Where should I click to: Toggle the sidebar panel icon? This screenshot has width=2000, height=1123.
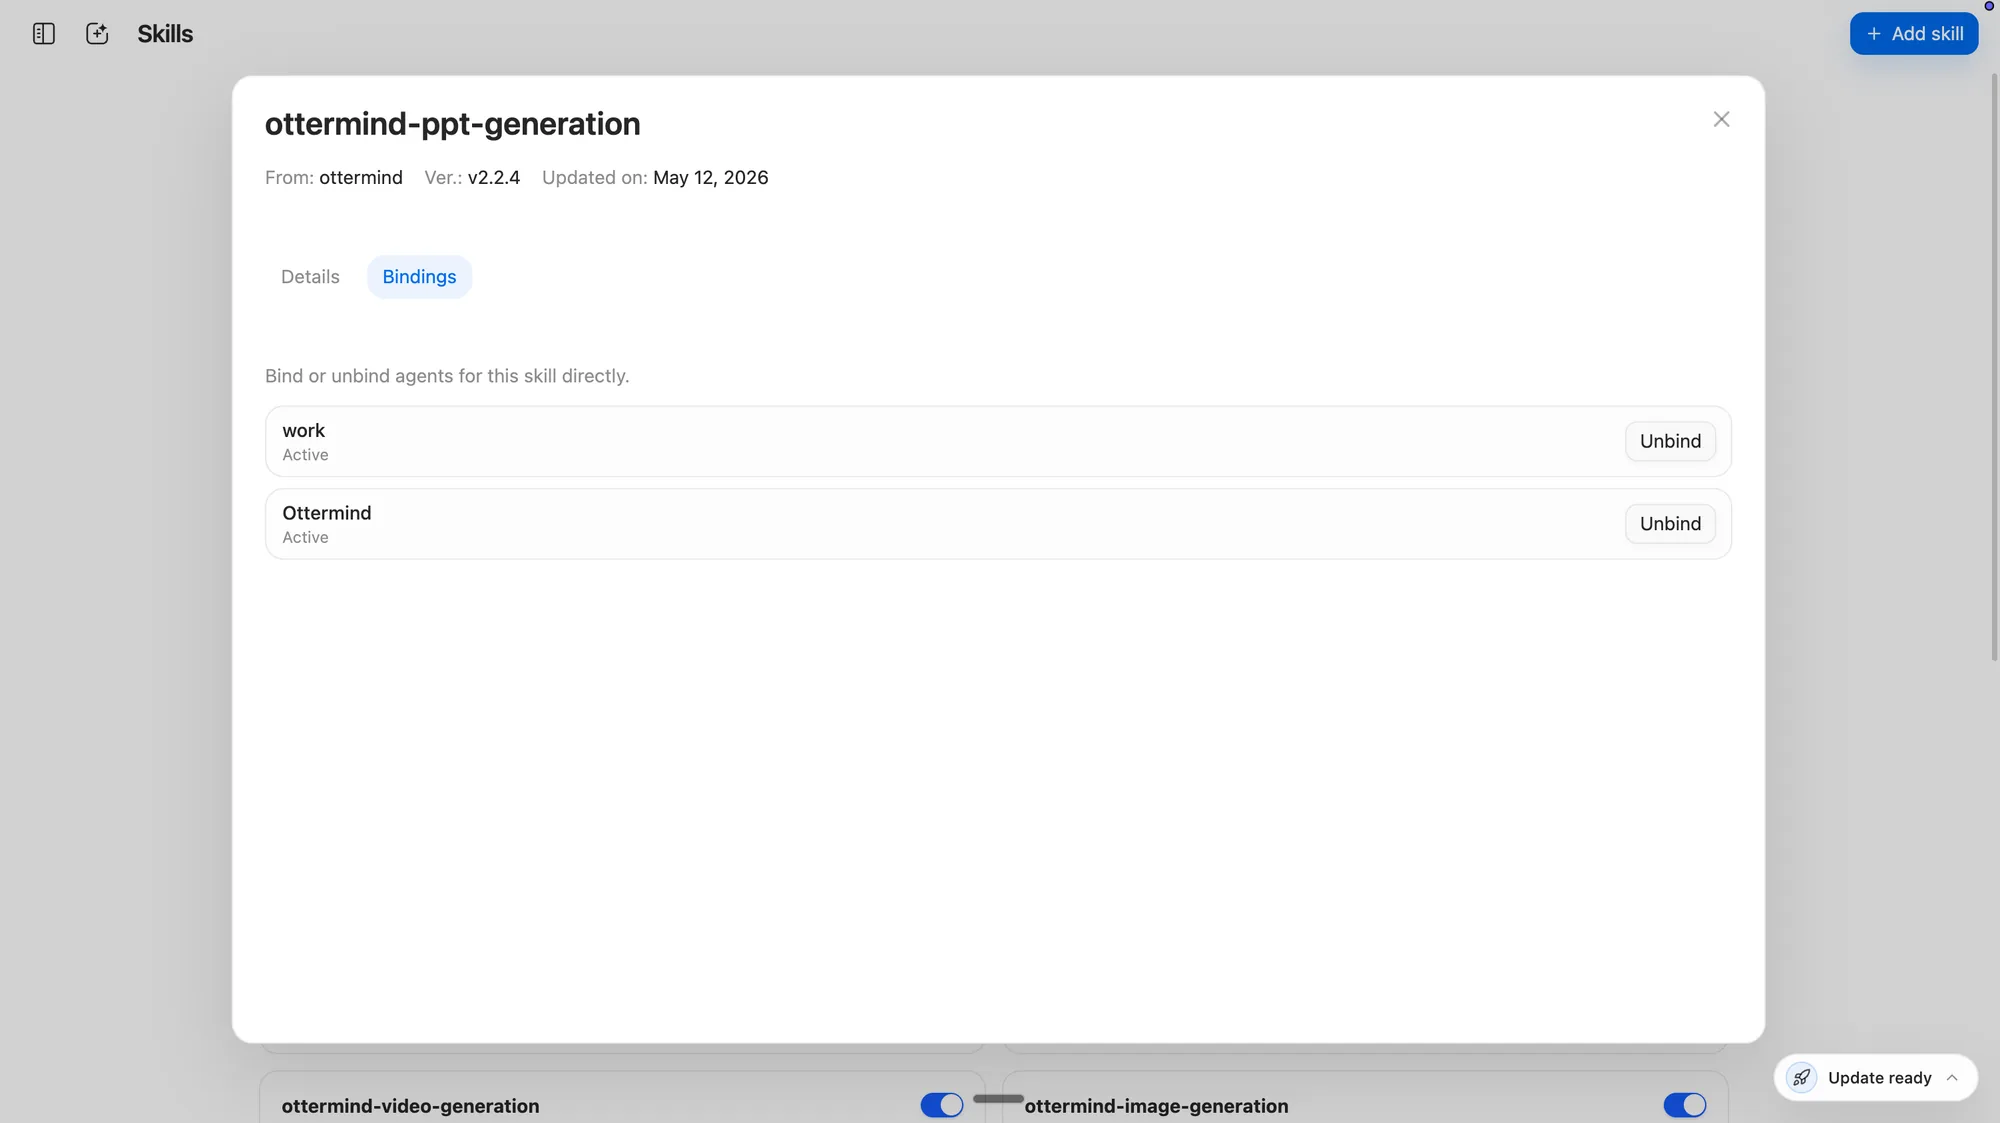click(x=43, y=34)
